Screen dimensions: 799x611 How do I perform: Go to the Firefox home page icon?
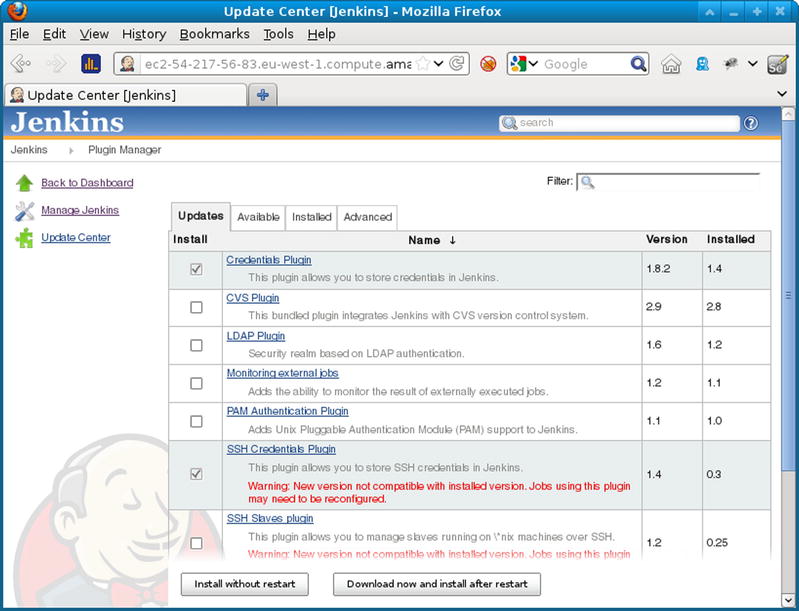tap(671, 64)
